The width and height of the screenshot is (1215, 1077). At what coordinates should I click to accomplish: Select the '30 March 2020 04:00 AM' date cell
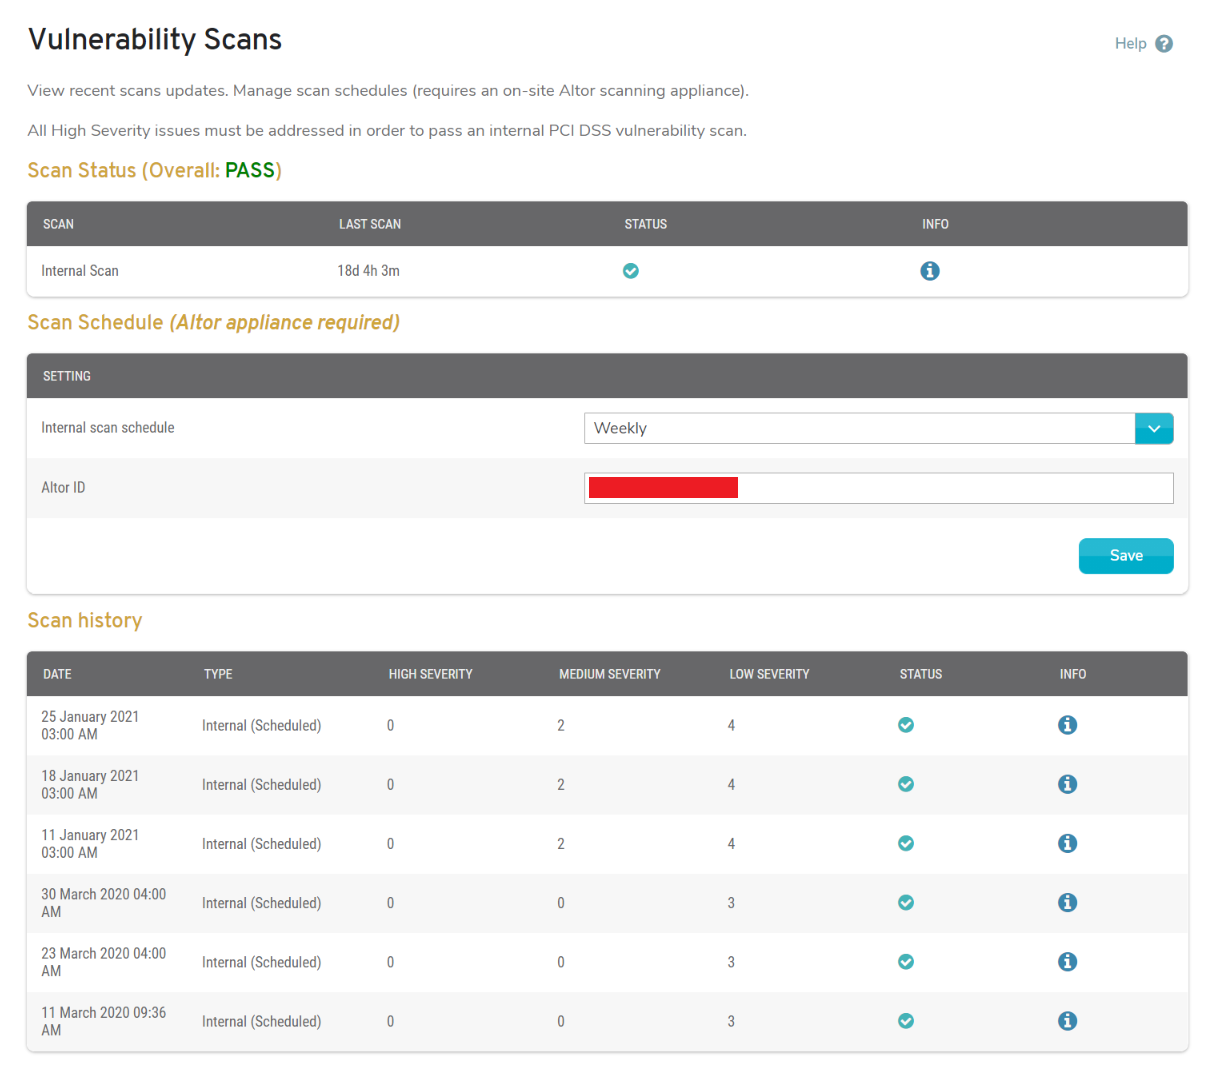(x=104, y=902)
